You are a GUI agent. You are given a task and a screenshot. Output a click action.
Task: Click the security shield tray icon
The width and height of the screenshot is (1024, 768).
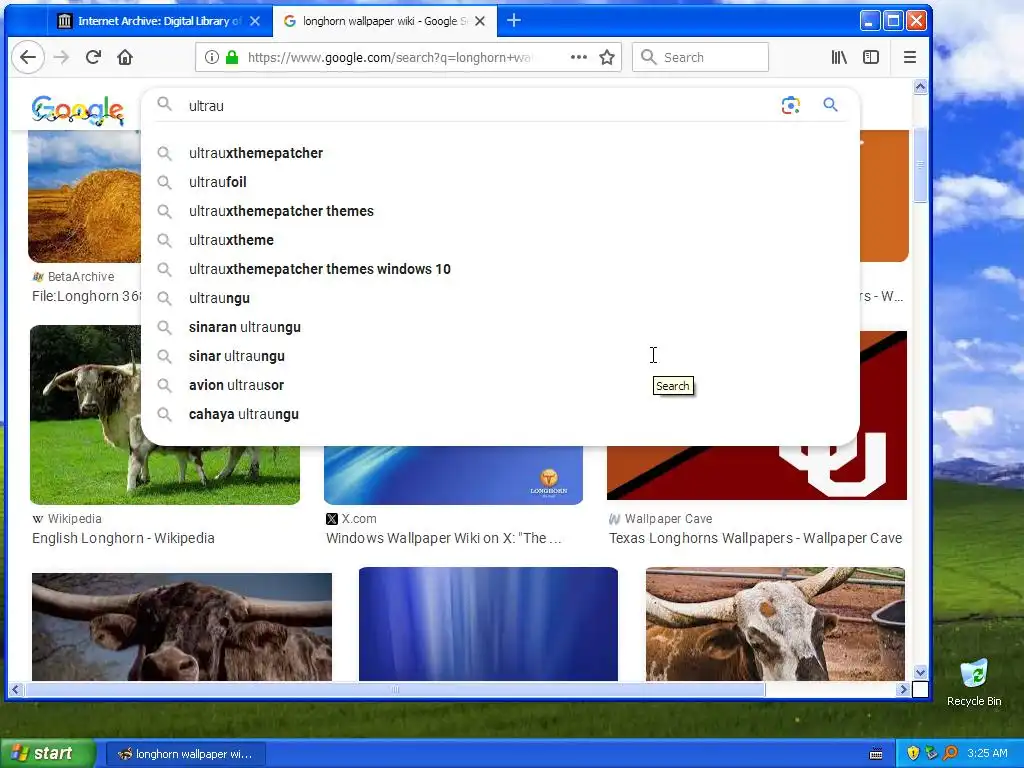913,754
